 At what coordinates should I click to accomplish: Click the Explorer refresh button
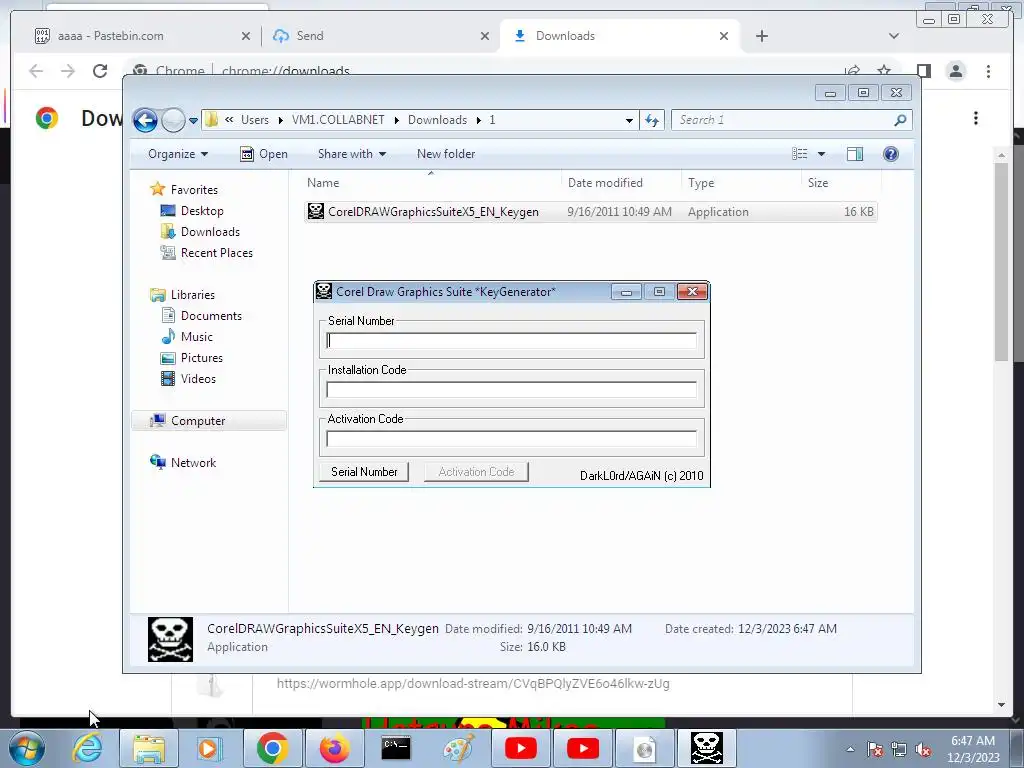tap(652, 120)
